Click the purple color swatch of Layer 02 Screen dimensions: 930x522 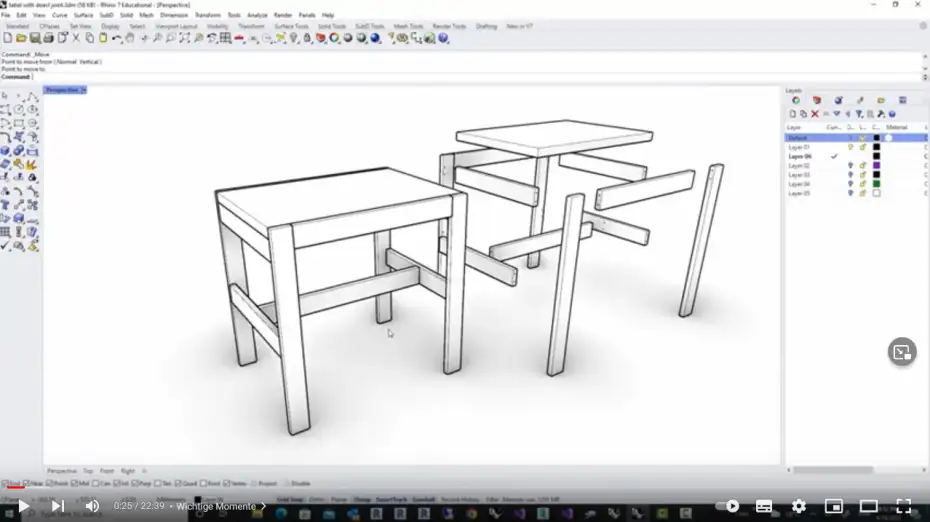click(876, 165)
